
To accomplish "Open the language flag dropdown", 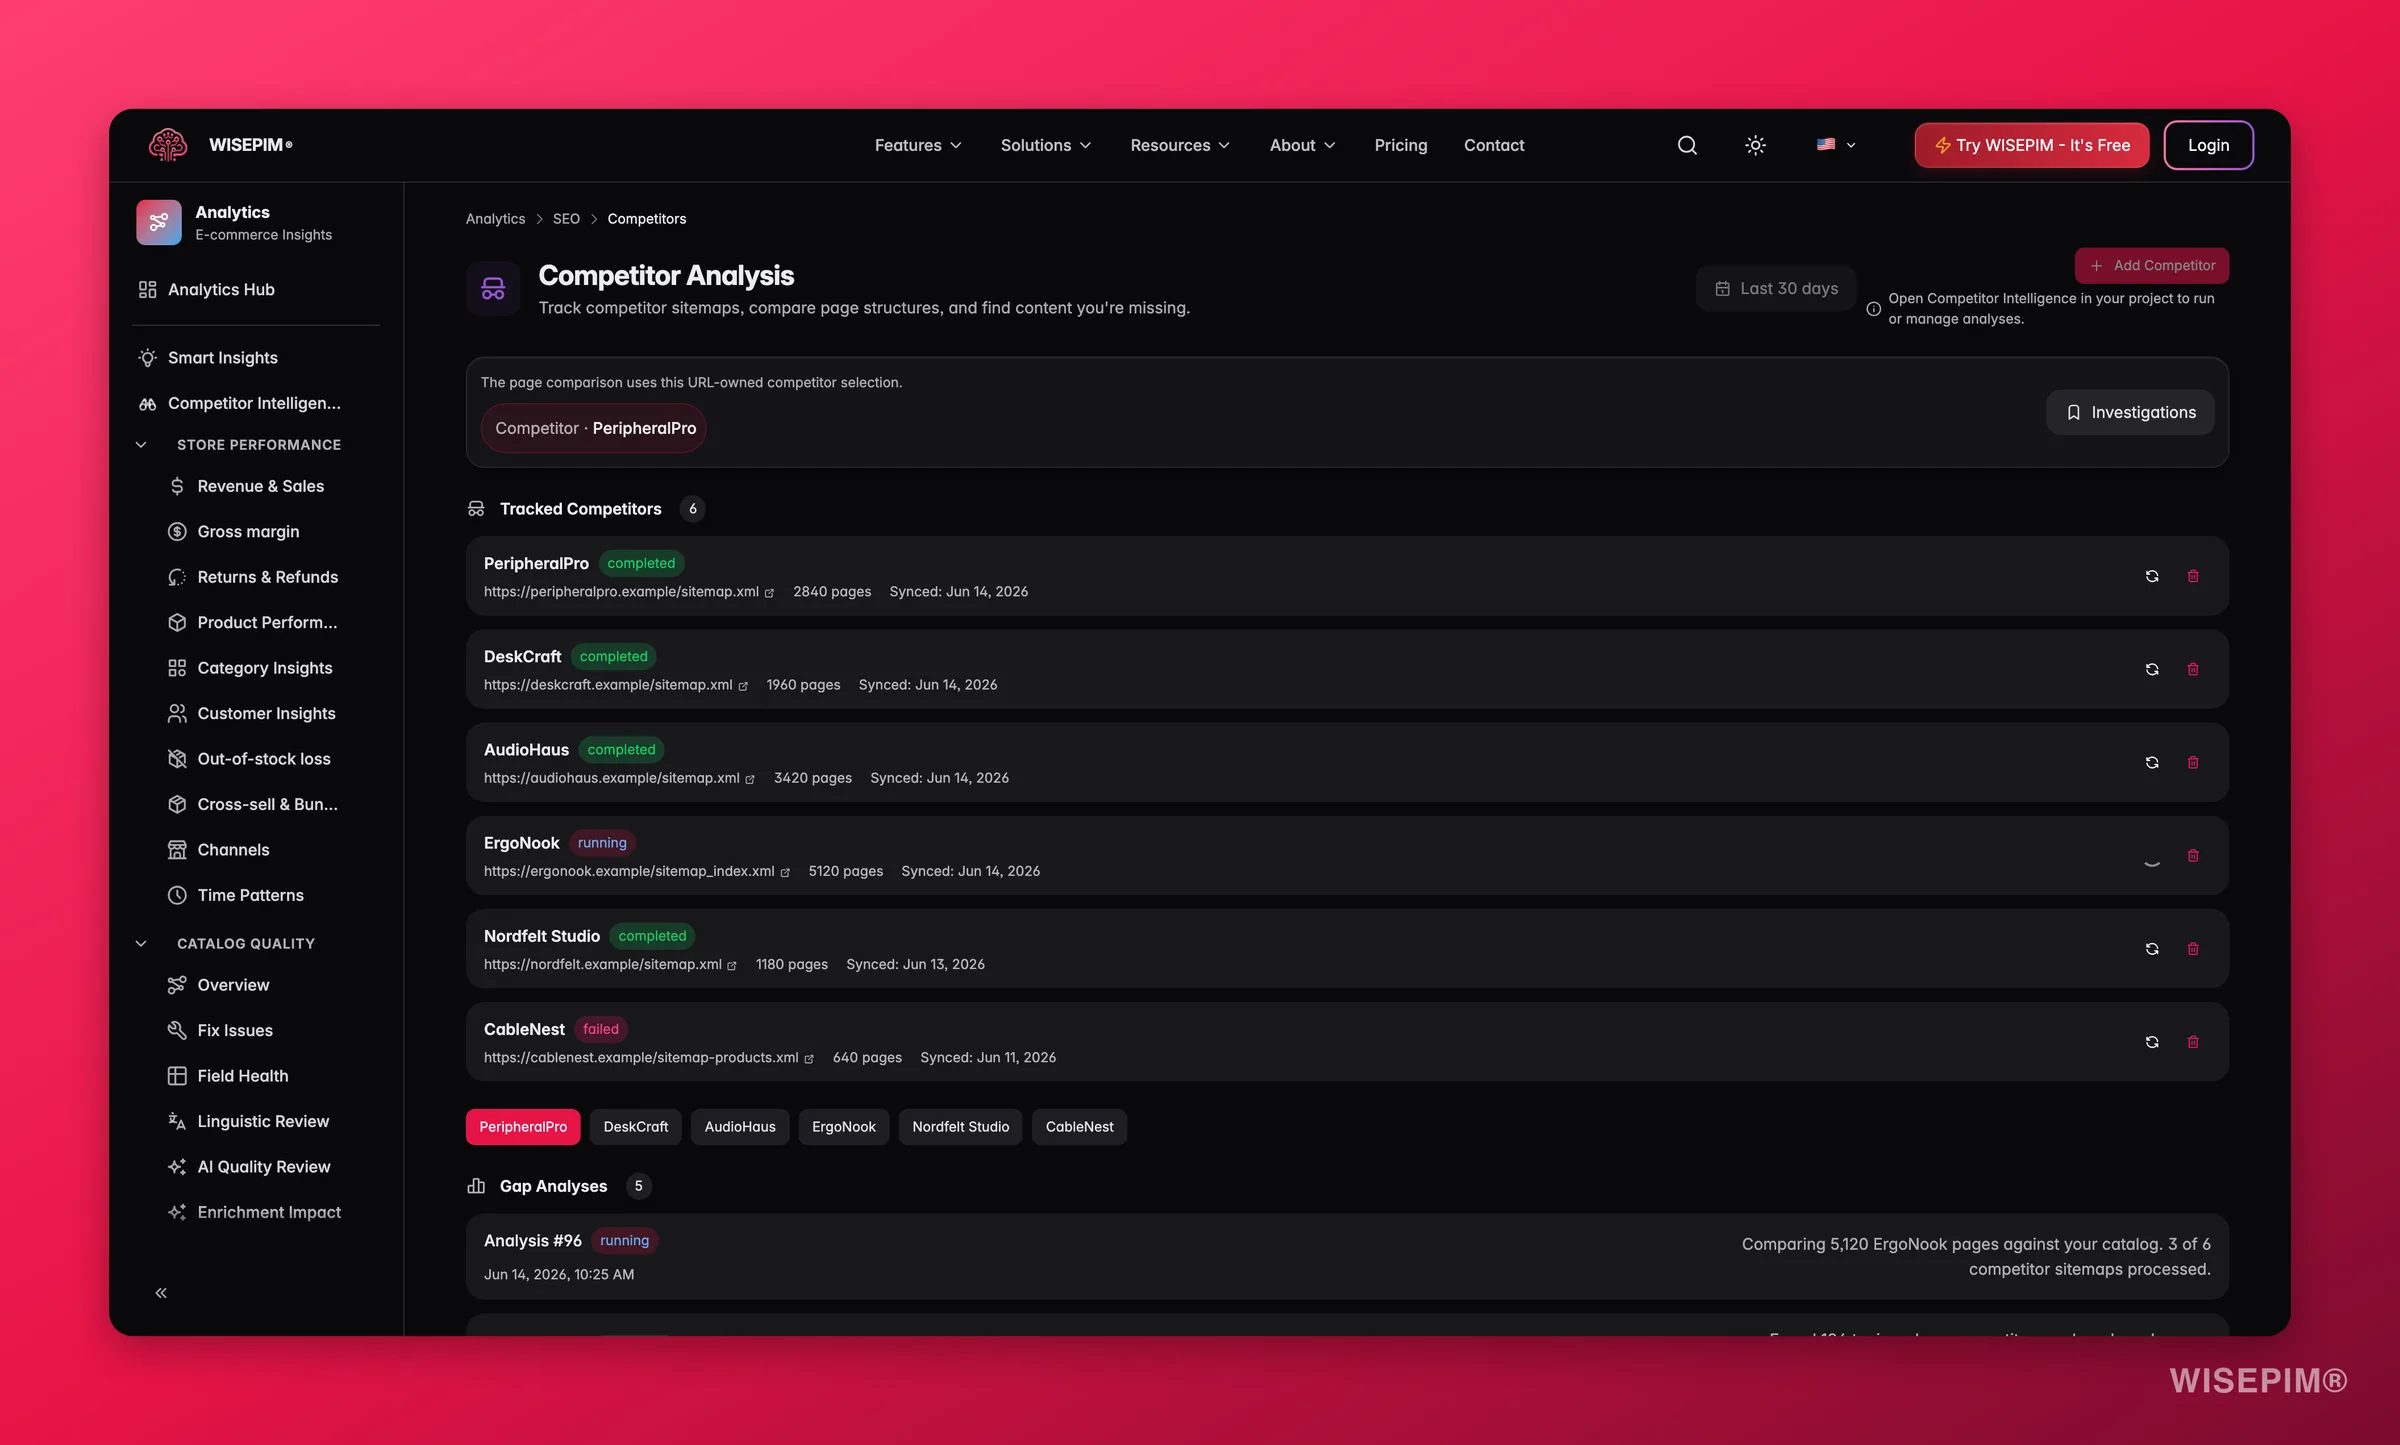I will pyautogui.click(x=1836, y=145).
